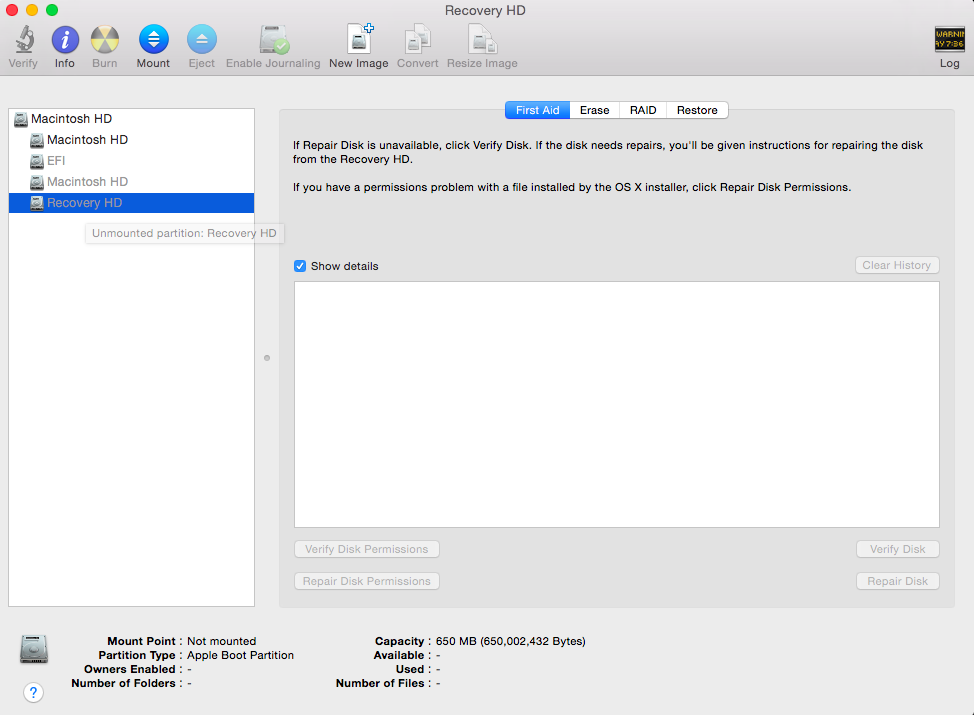The width and height of the screenshot is (974, 715).
Task: Click the Eject toolbar icon
Action: pos(202,39)
